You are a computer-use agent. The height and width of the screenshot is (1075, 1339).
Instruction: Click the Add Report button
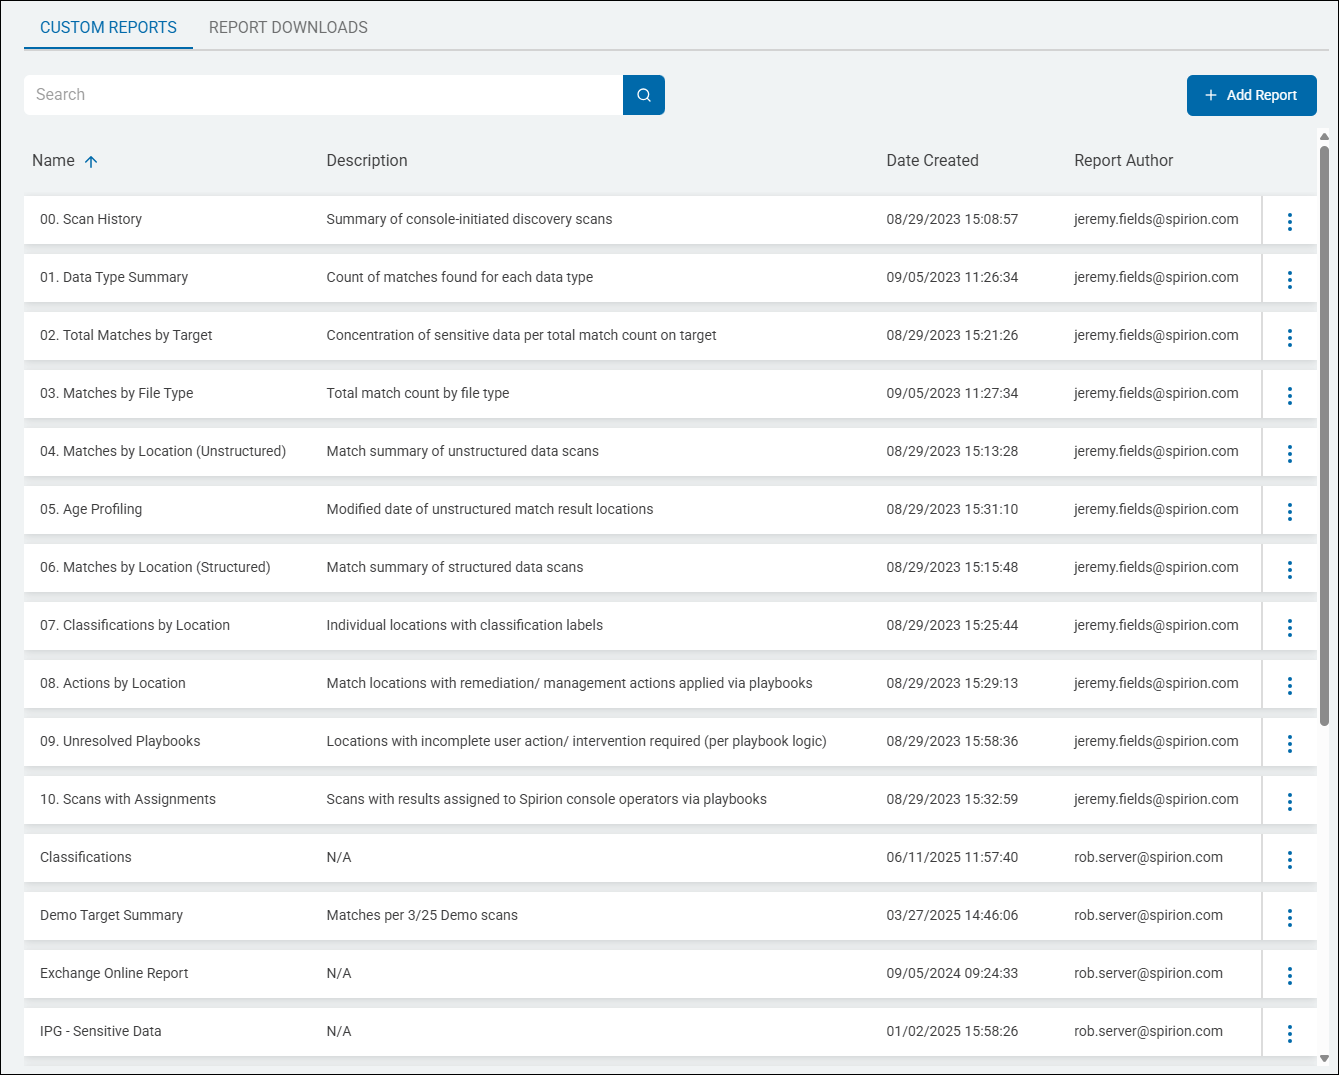click(x=1251, y=95)
